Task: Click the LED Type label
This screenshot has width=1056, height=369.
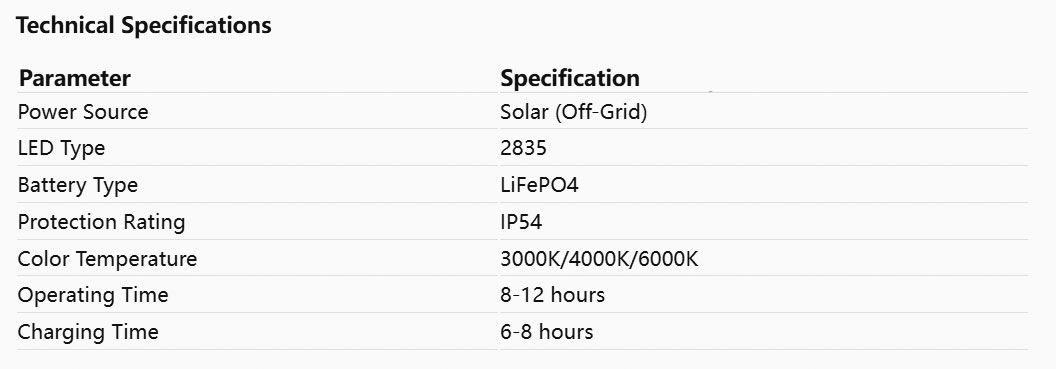Action: tap(61, 148)
